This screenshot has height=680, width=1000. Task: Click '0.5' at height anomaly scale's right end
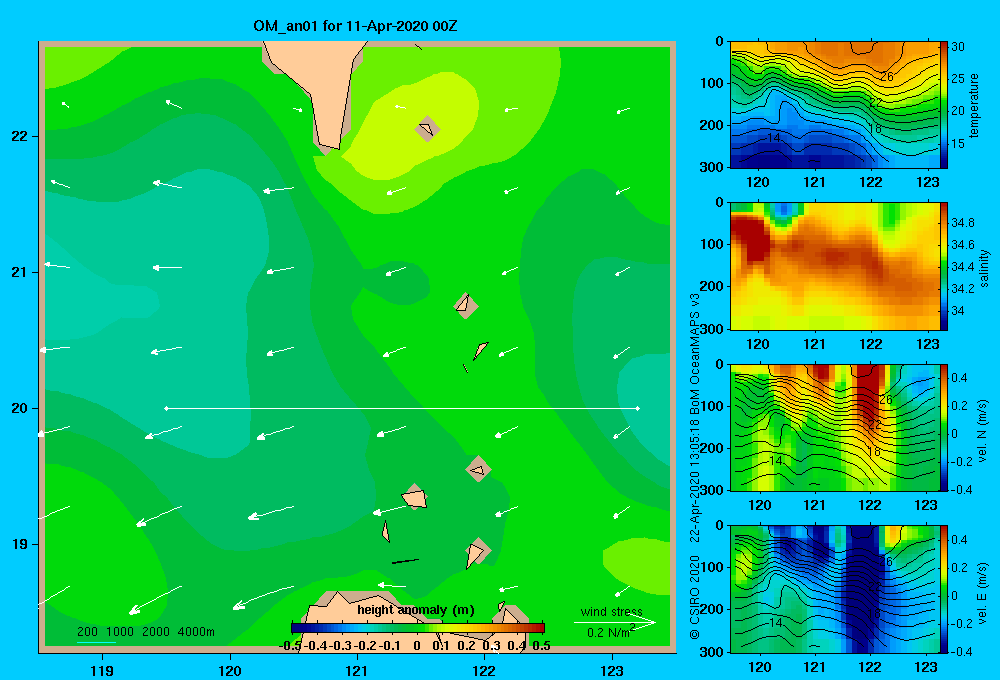541,646
